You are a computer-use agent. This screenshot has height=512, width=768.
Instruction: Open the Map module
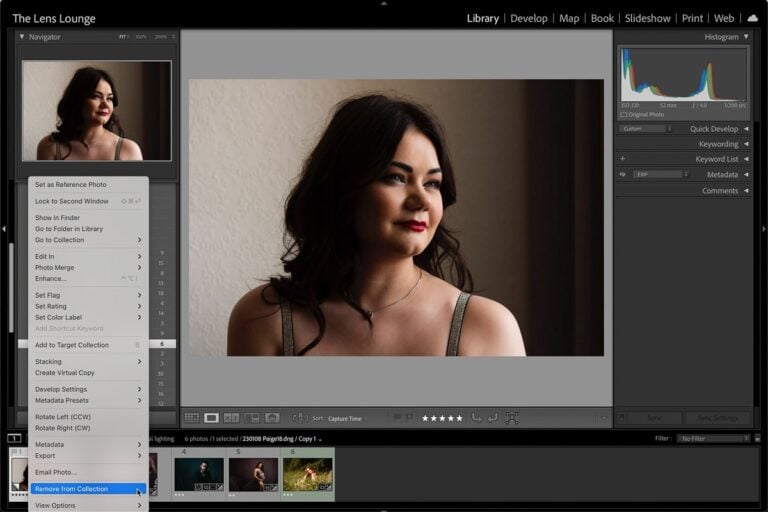[569, 19]
